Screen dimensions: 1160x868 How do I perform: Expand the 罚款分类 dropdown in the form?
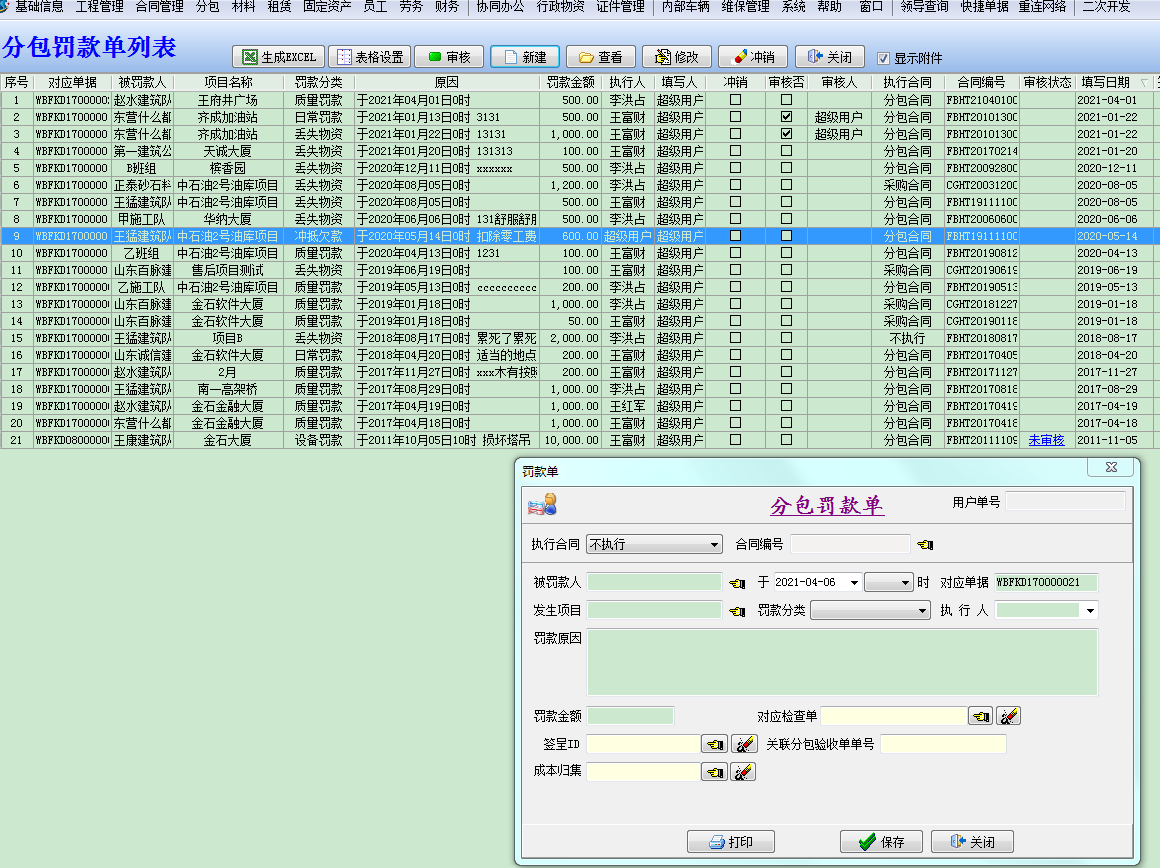(x=923, y=610)
